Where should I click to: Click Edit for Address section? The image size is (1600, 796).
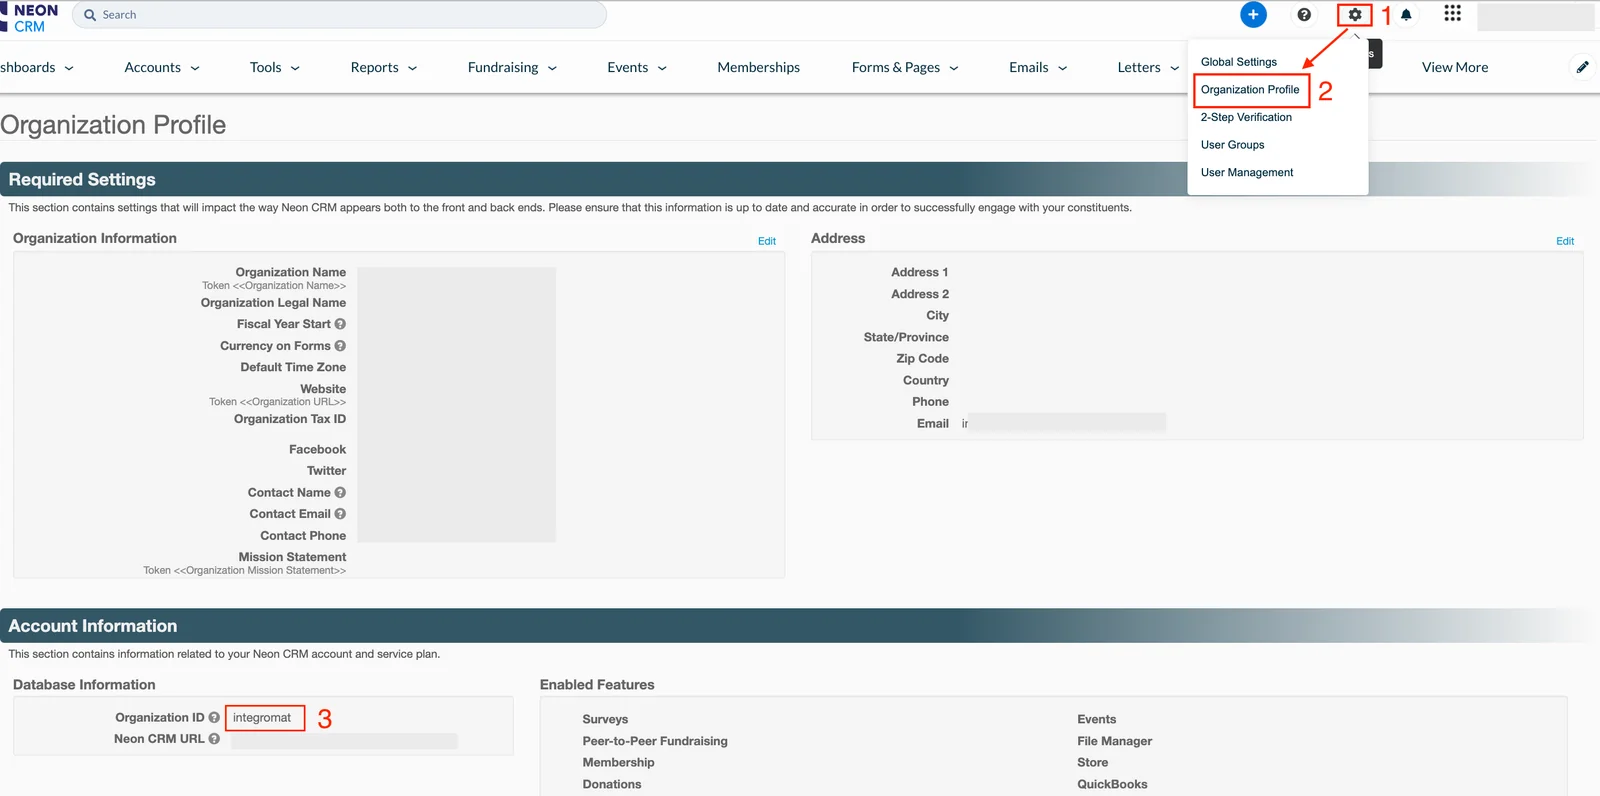coord(1565,241)
